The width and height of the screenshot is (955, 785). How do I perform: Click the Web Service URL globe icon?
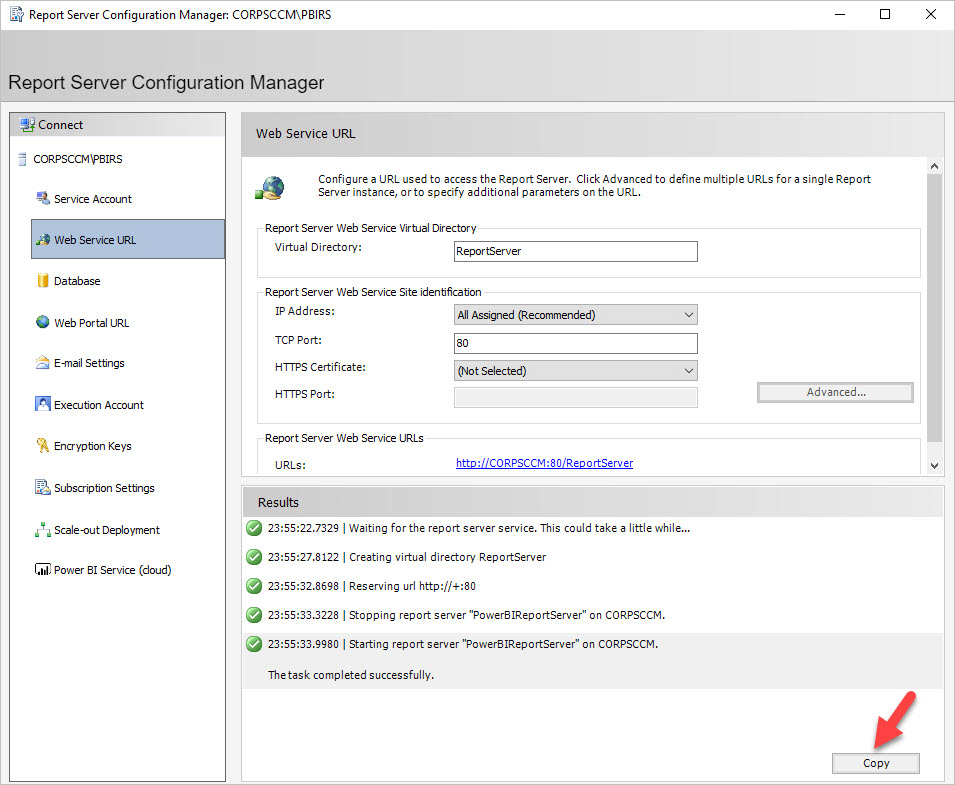coord(43,240)
